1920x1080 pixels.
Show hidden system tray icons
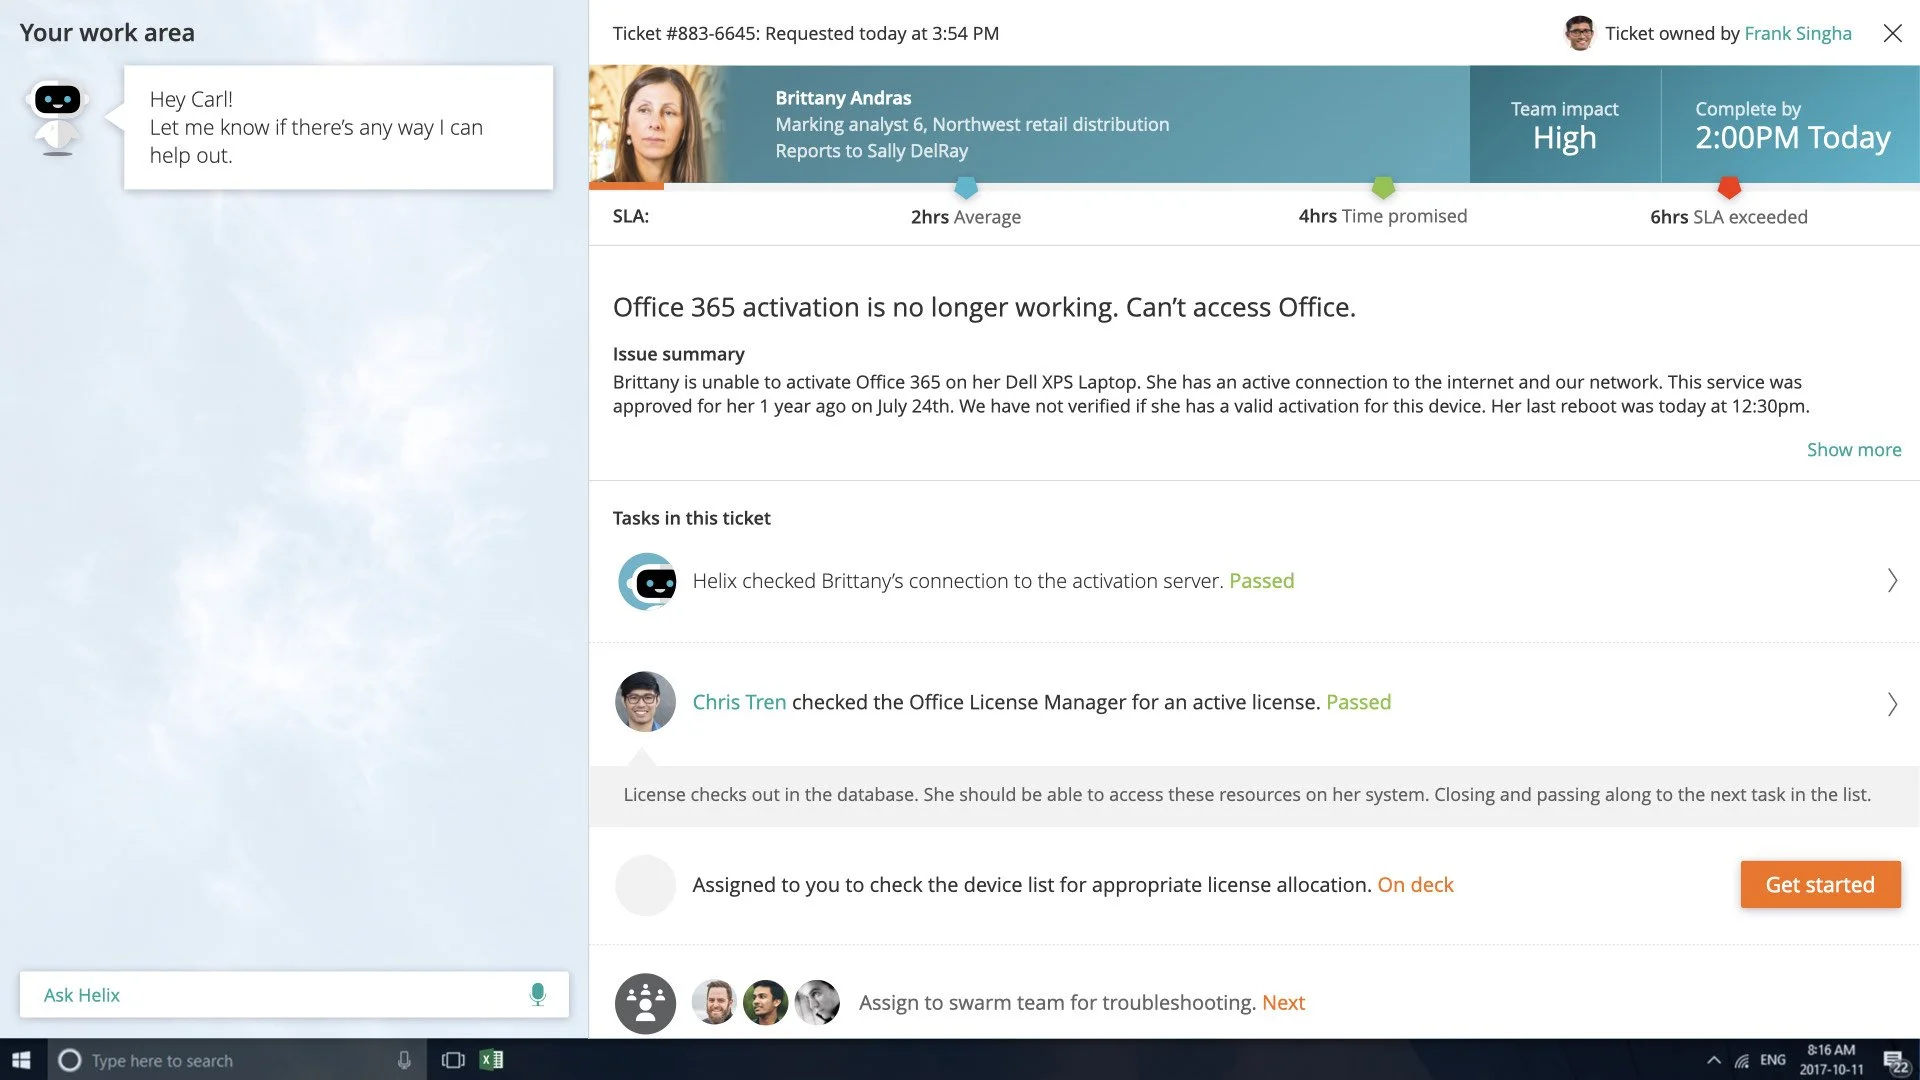pyautogui.click(x=1714, y=1060)
